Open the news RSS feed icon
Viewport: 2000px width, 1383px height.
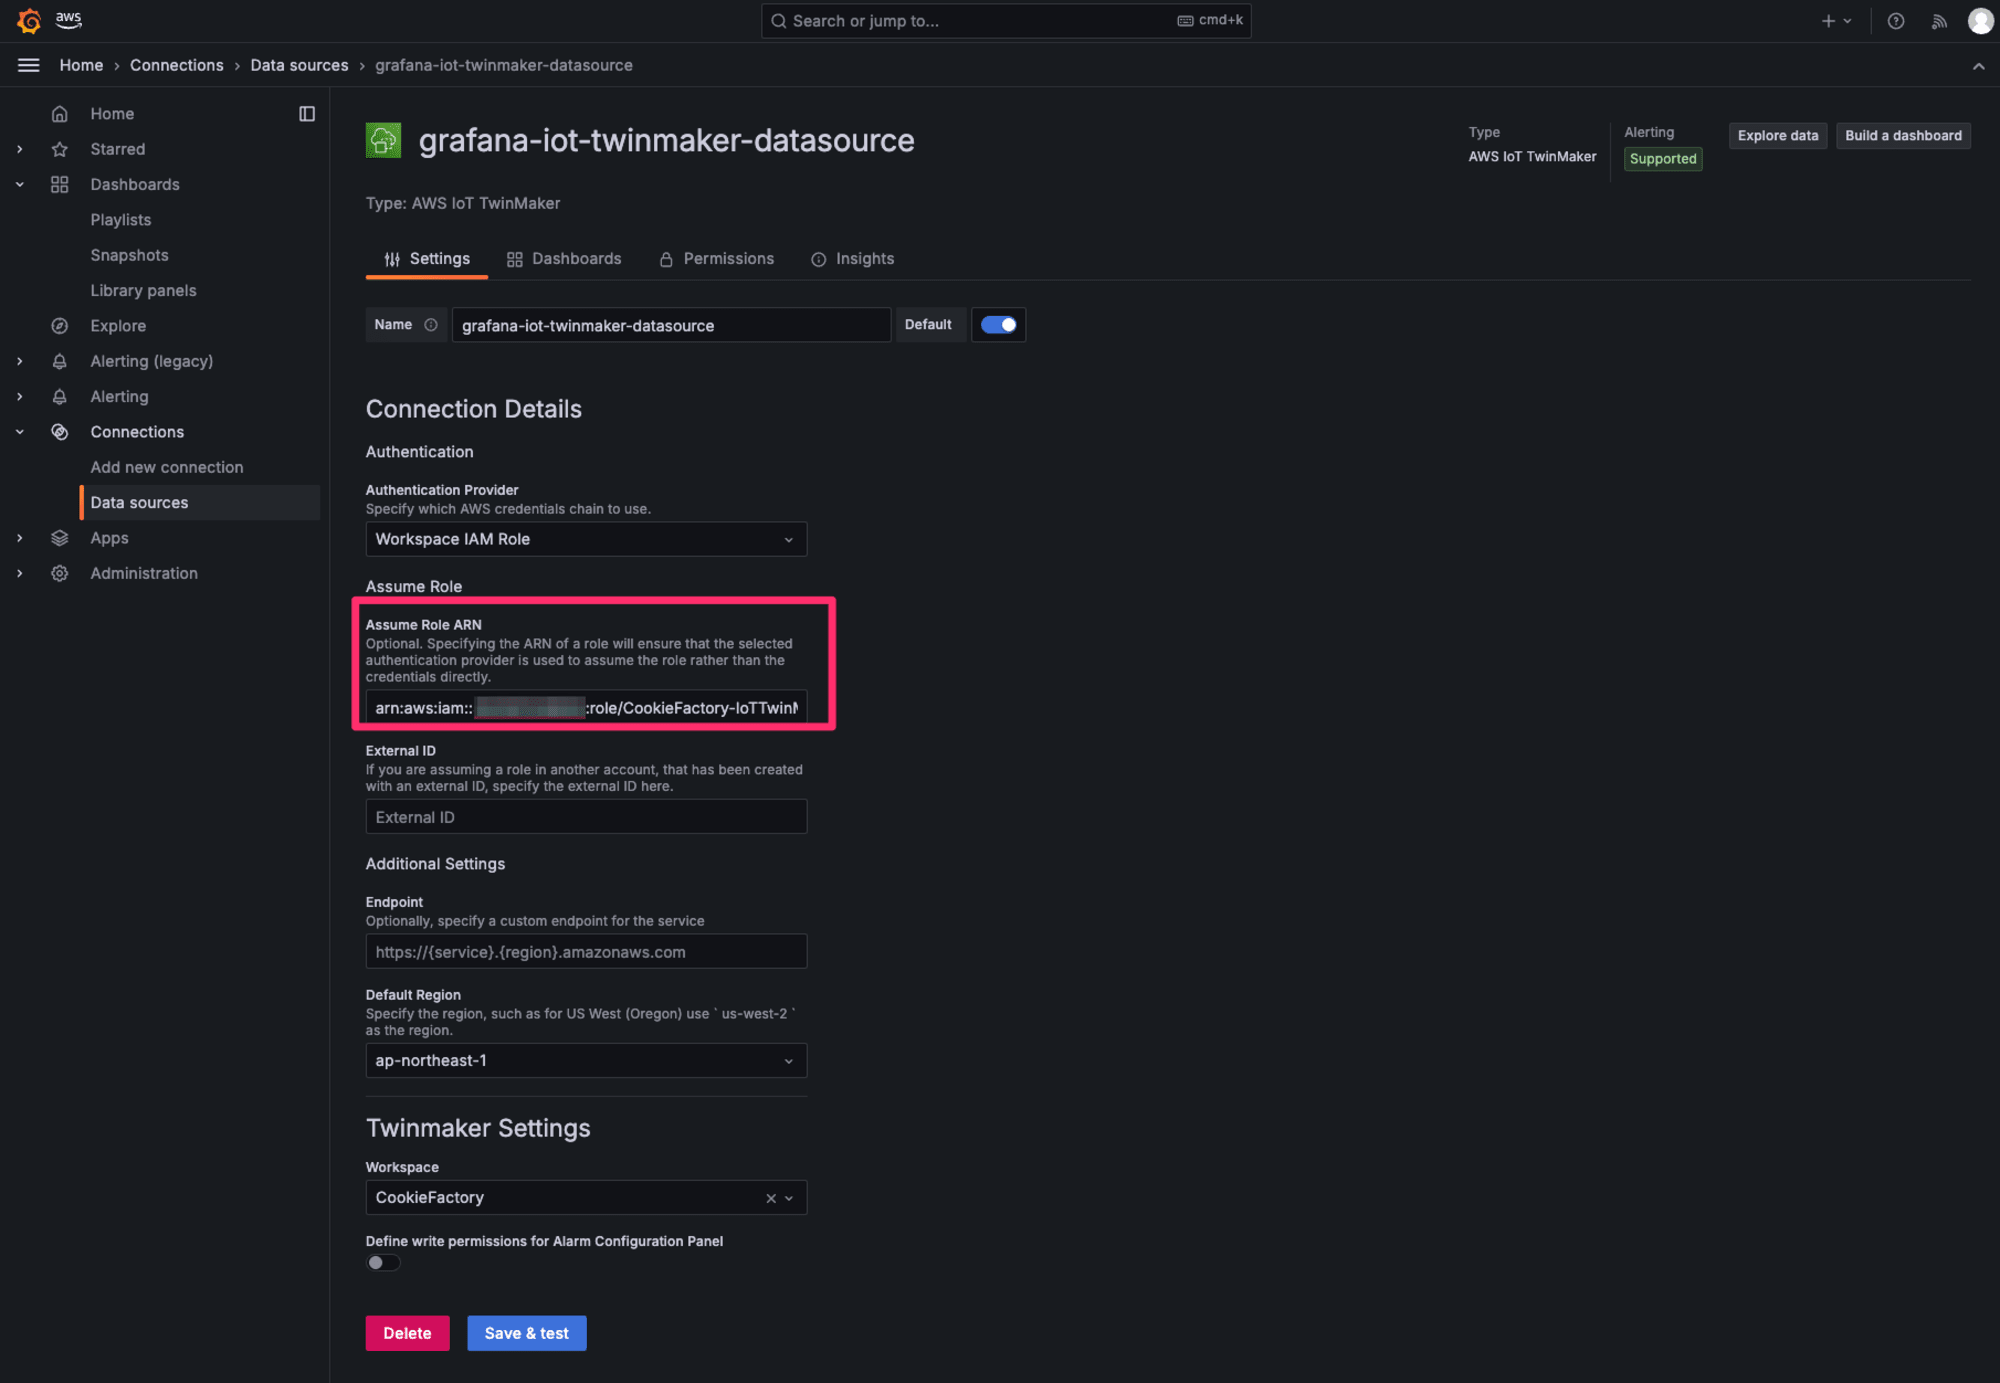(1939, 21)
